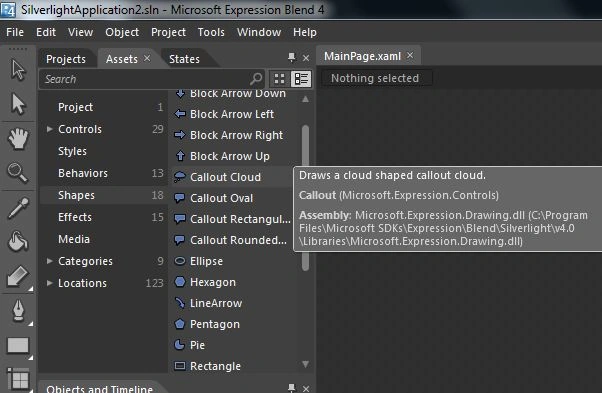Expand the Categories node
602x393 pixels.
50,261
